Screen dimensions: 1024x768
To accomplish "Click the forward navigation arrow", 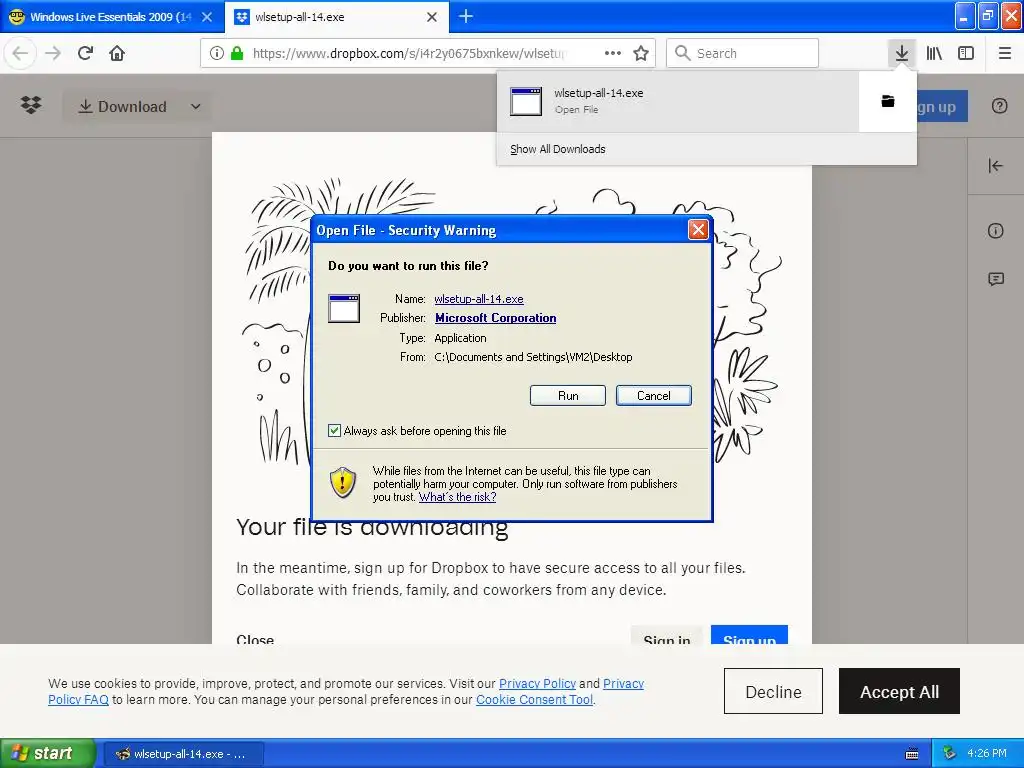I will (53, 53).
